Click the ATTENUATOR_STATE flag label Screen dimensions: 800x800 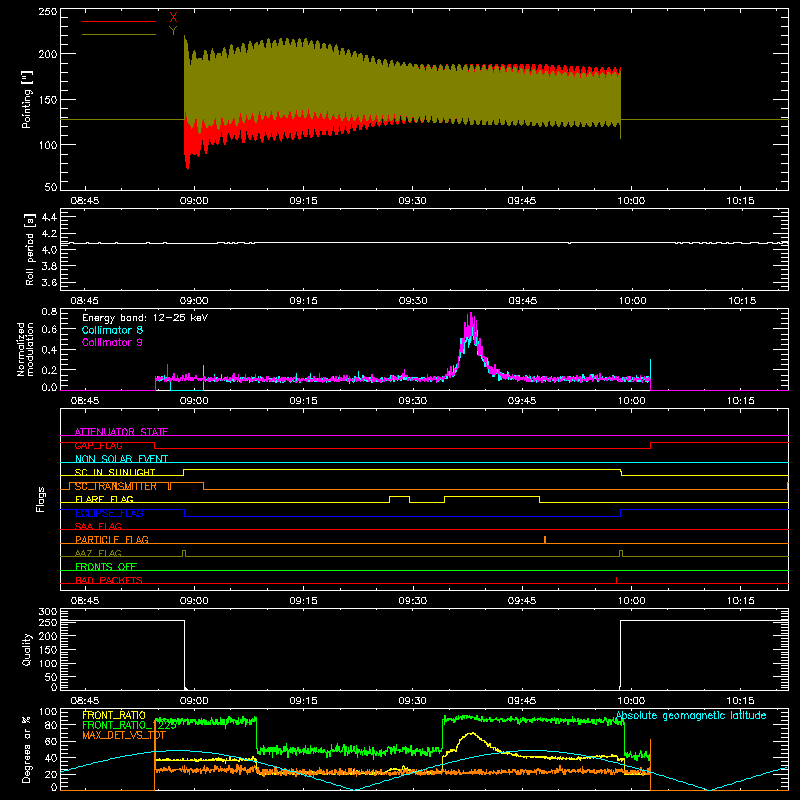121,432
